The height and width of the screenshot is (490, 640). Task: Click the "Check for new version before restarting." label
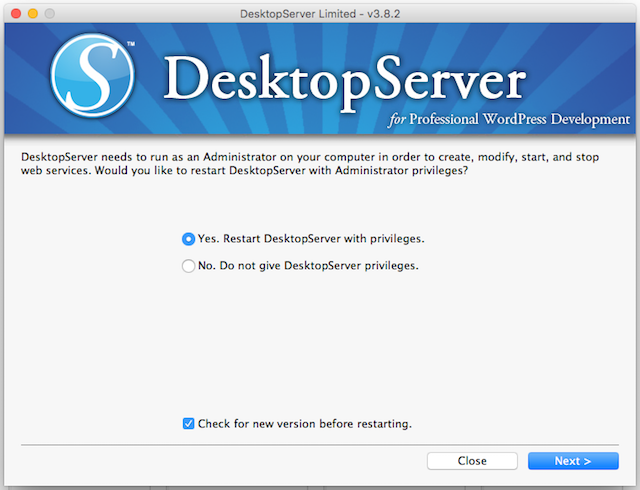[304, 424]
